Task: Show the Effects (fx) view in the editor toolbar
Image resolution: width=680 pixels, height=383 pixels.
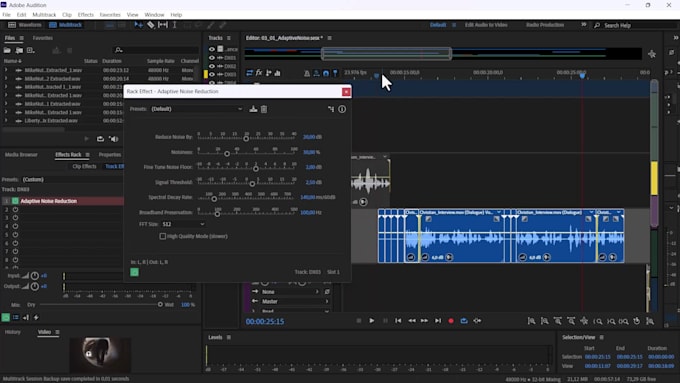Action: pos(259,73)
